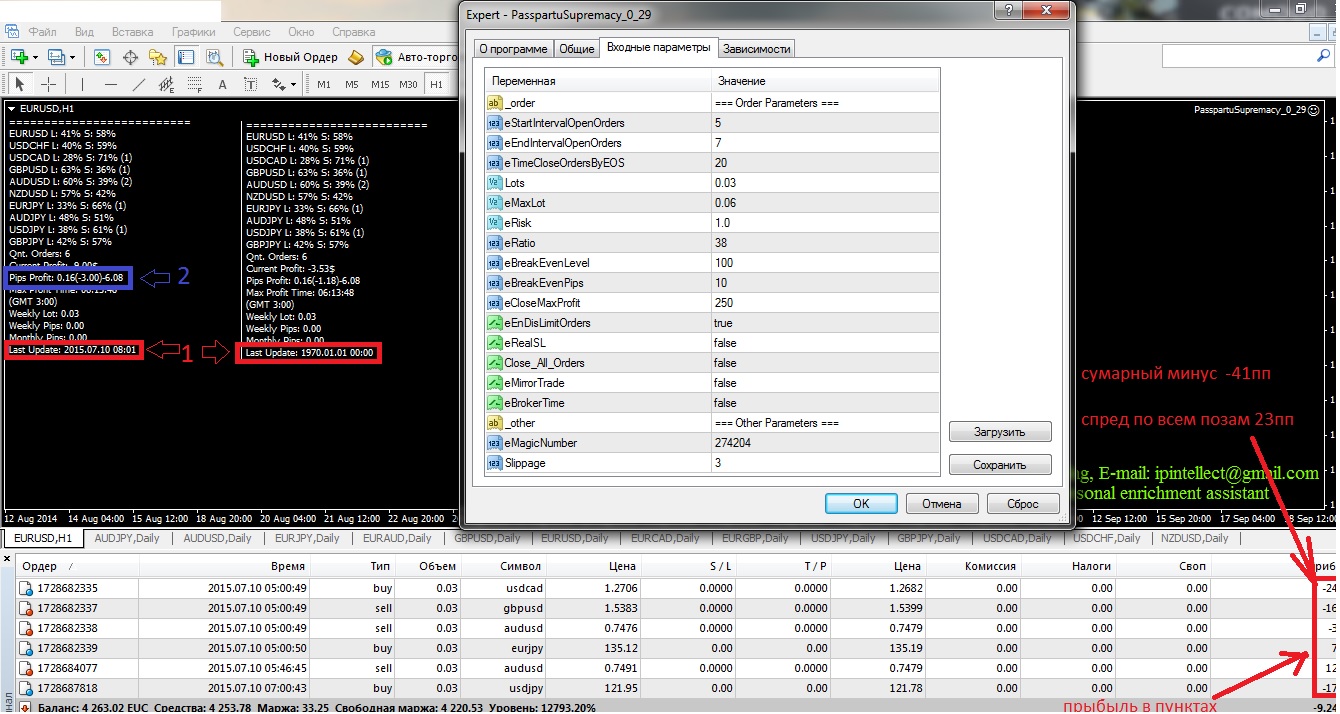
Task: Select the eRealSL value false
Action: coord(825,343)
